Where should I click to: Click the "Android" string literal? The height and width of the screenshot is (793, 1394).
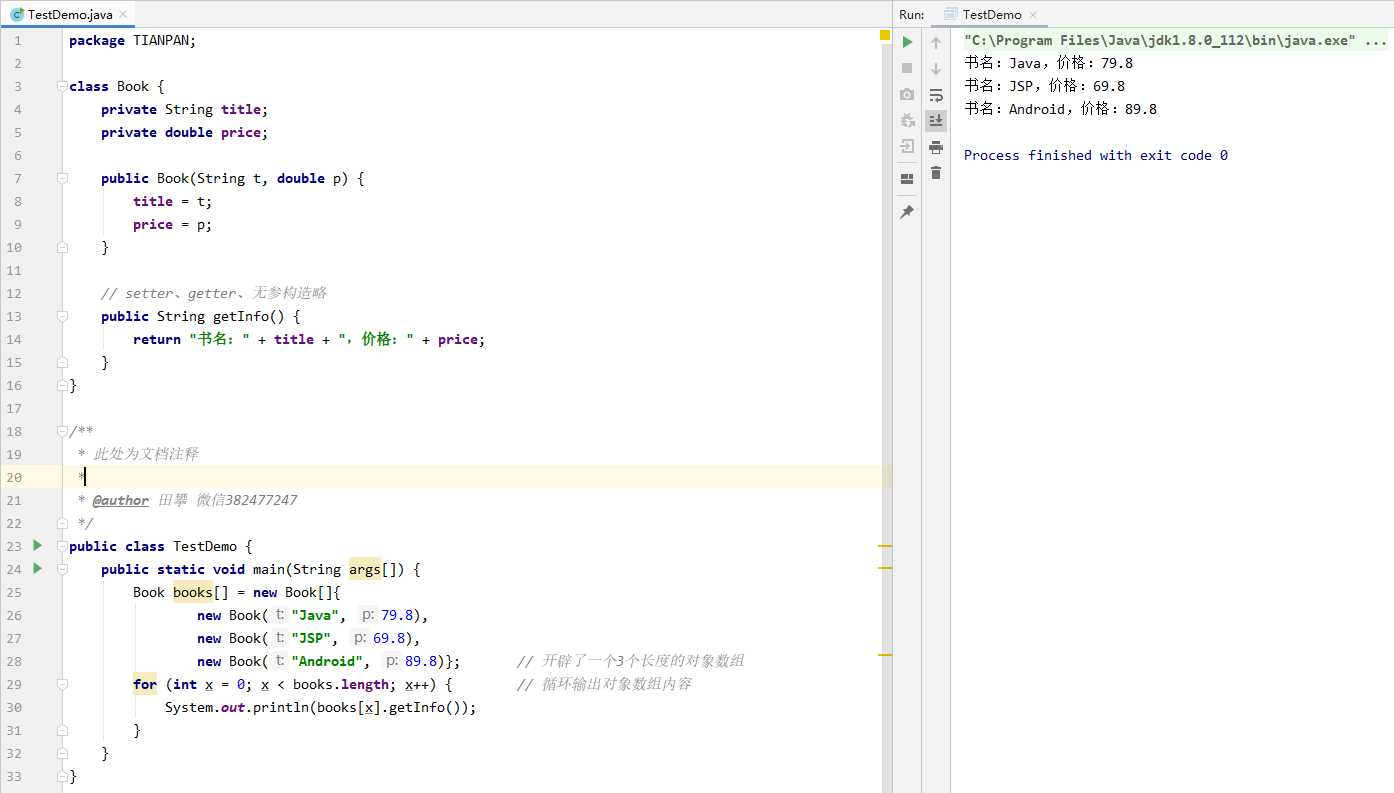click(x=329, y=661)
